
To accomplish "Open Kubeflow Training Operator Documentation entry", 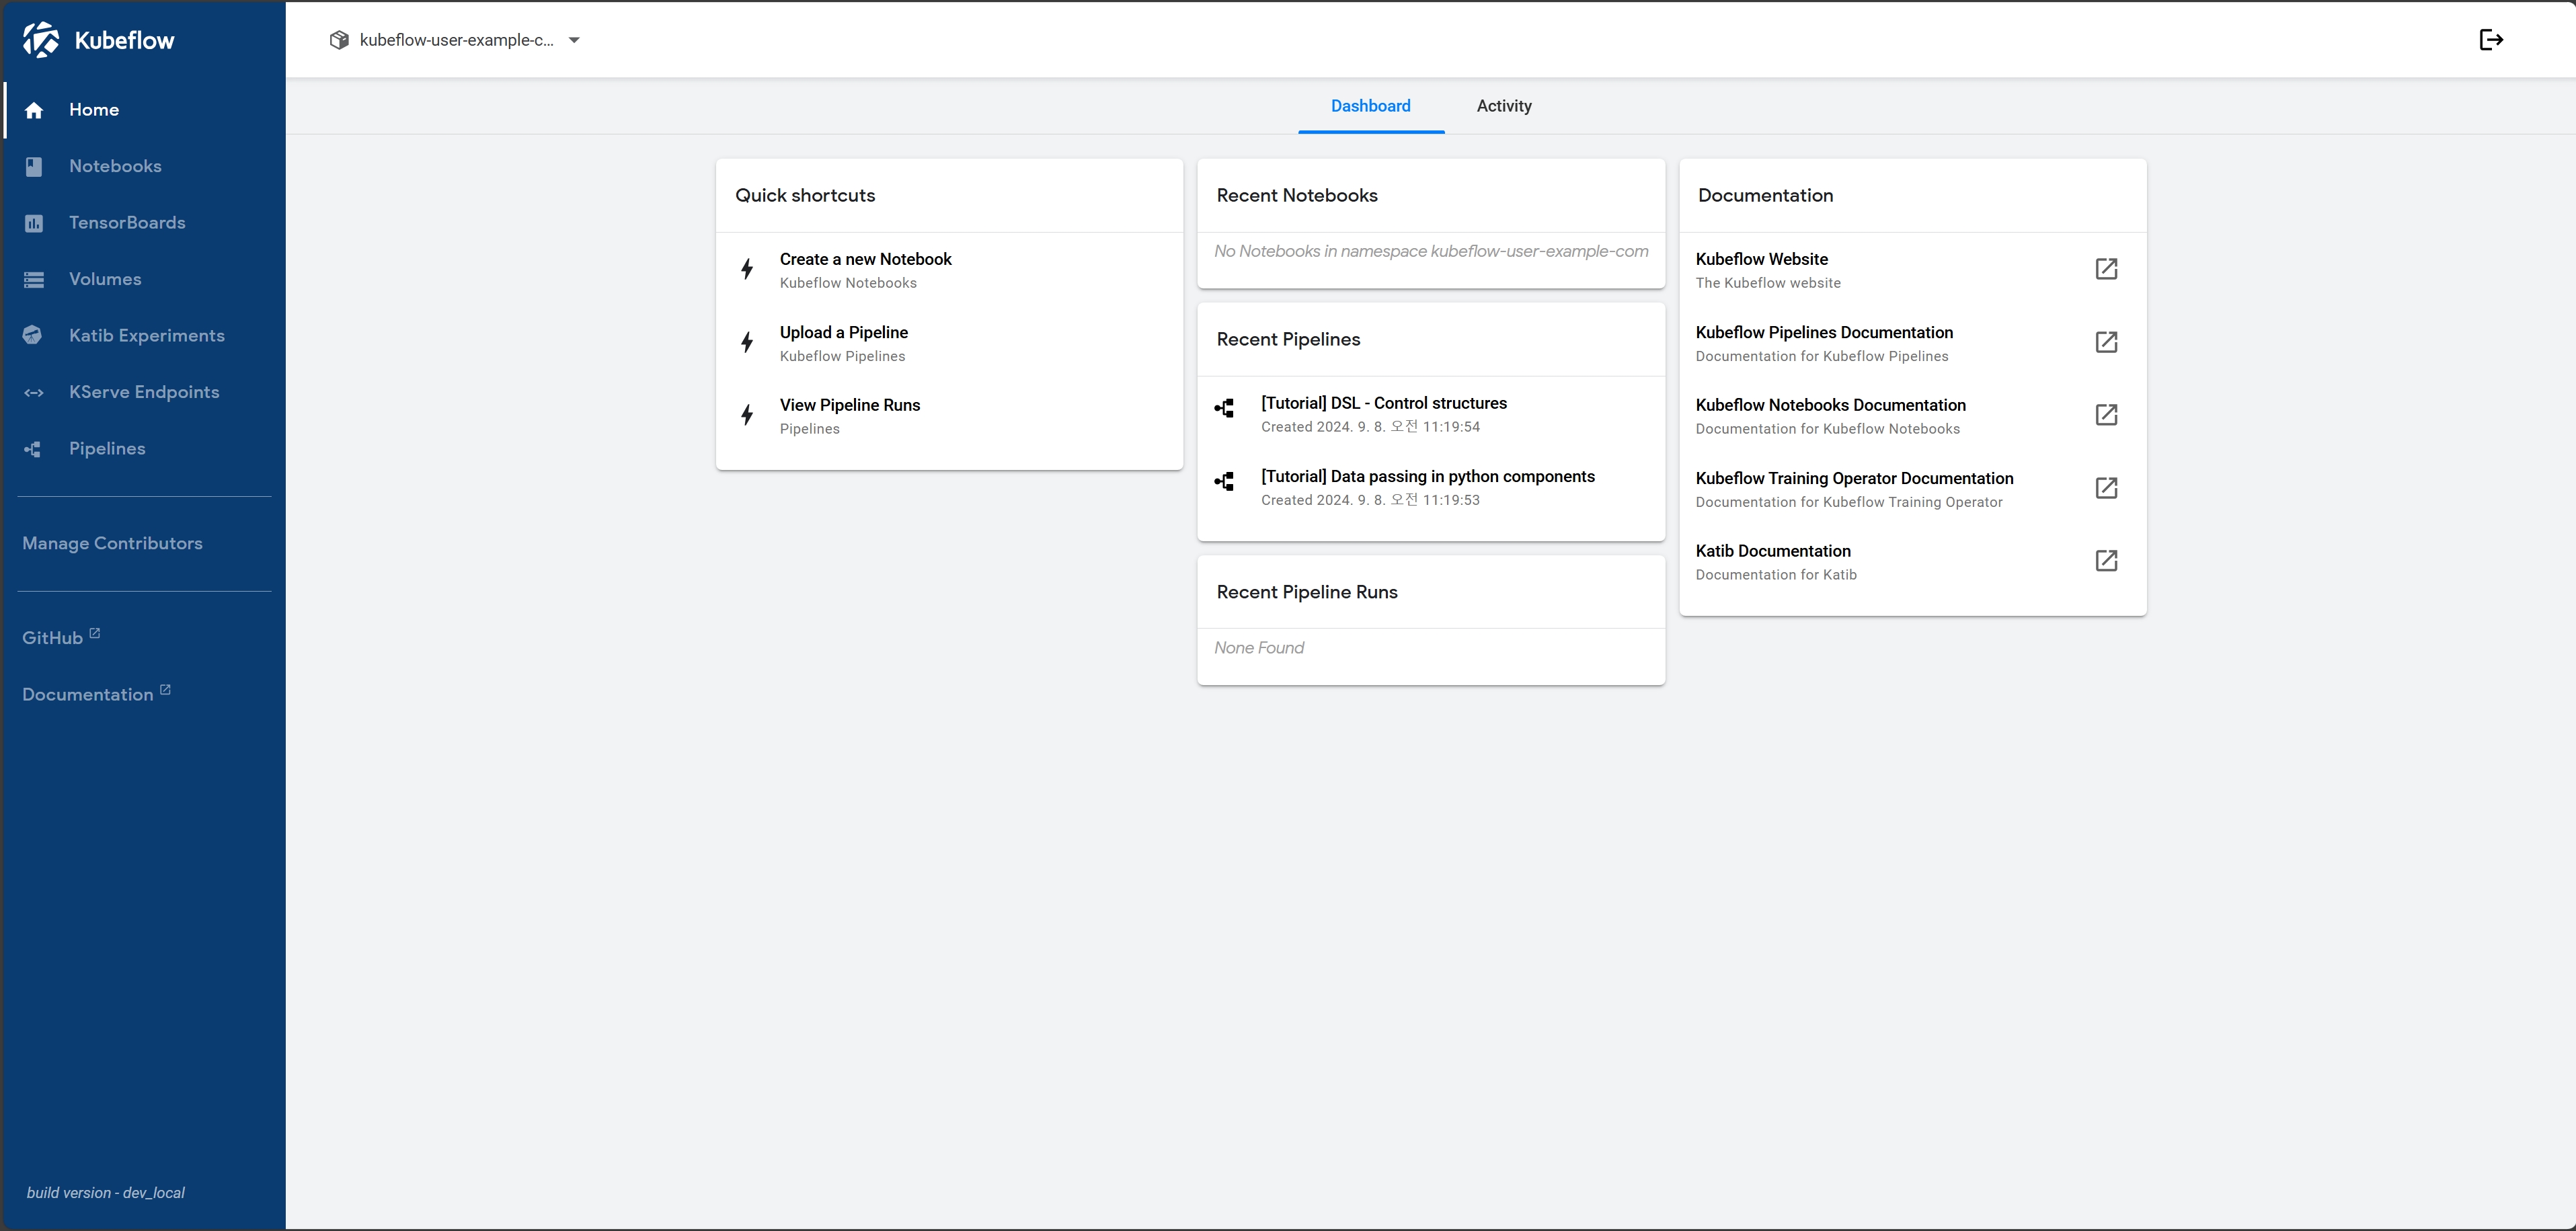I will [1853, 479].
